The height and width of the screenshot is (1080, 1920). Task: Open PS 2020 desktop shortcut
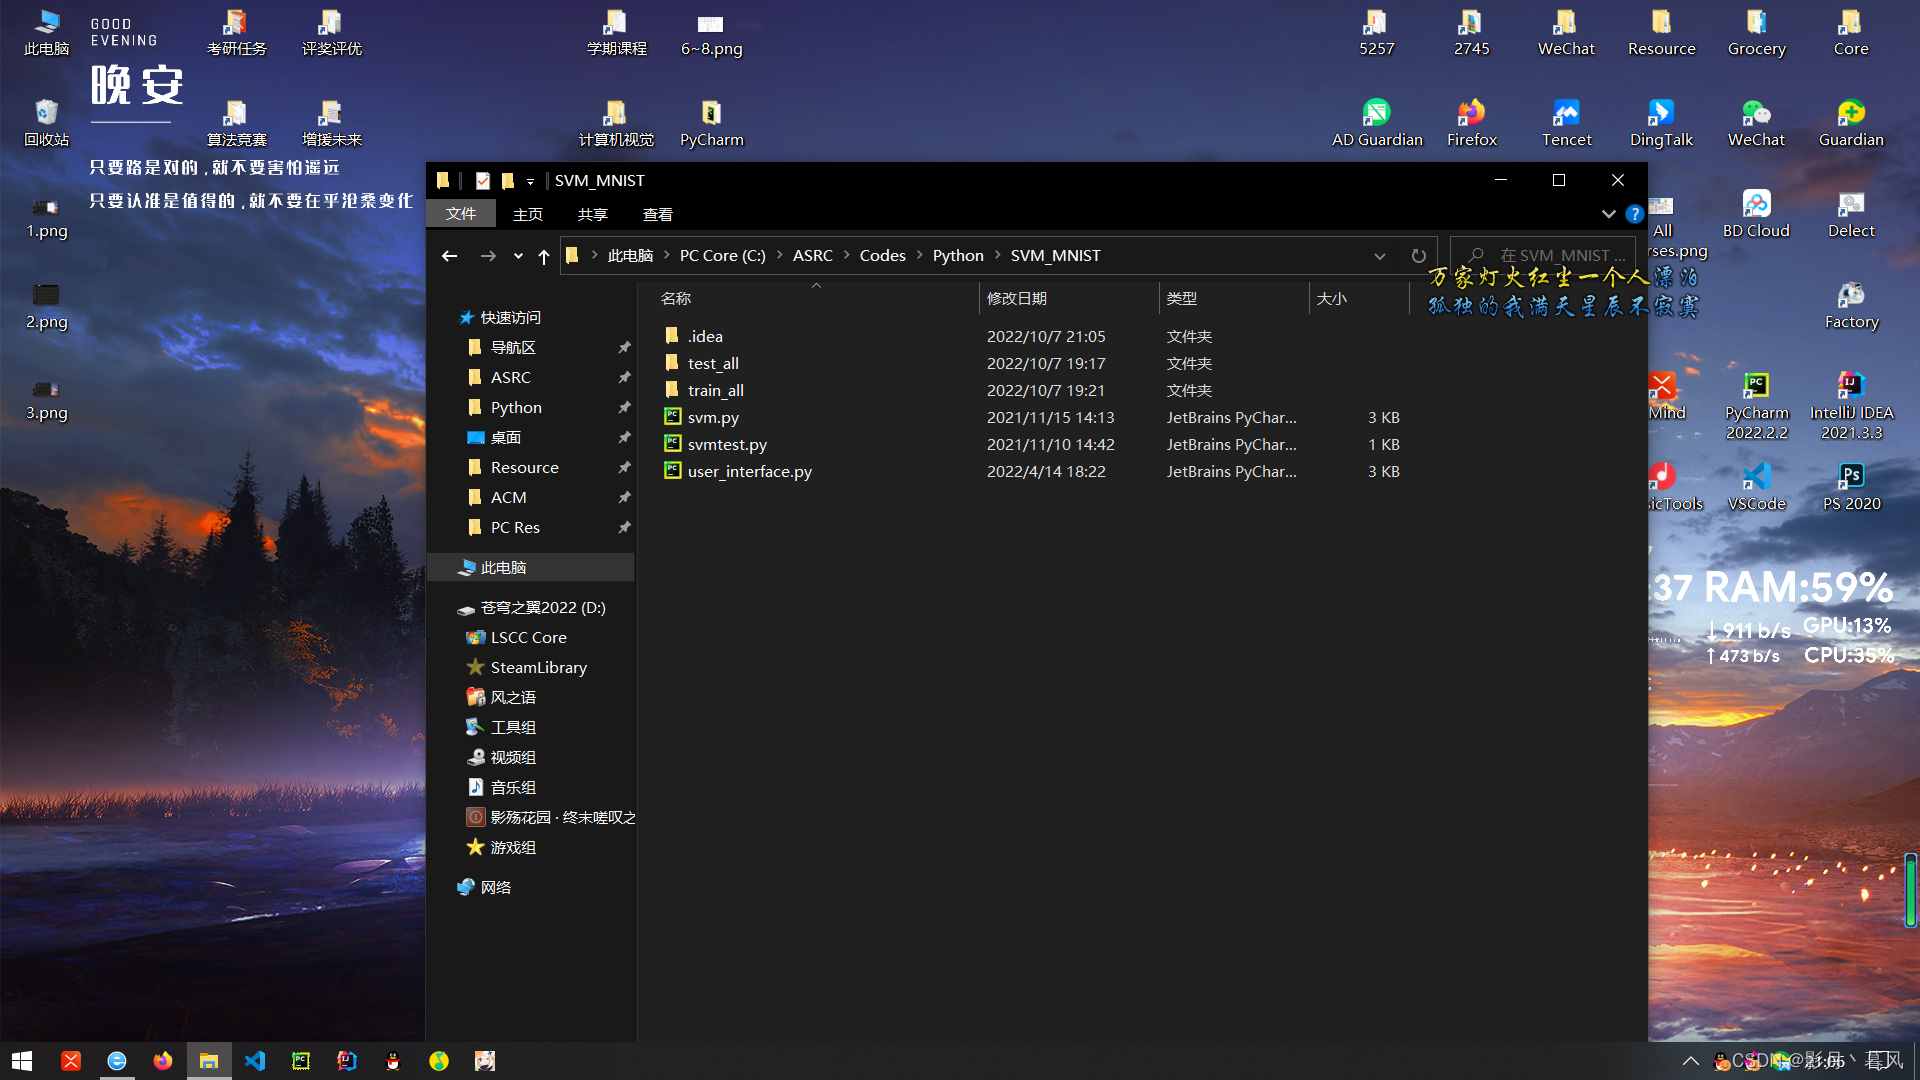pos(1851,487)
